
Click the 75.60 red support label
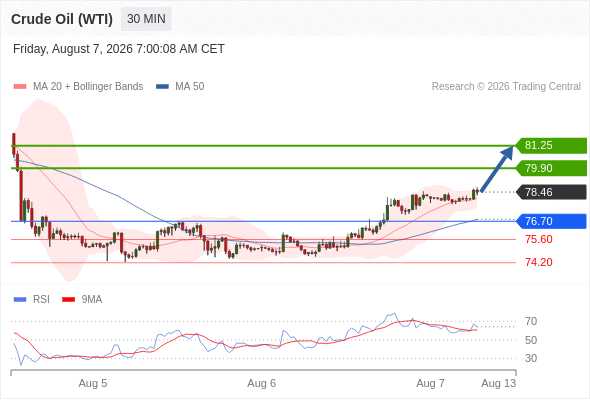538,239
